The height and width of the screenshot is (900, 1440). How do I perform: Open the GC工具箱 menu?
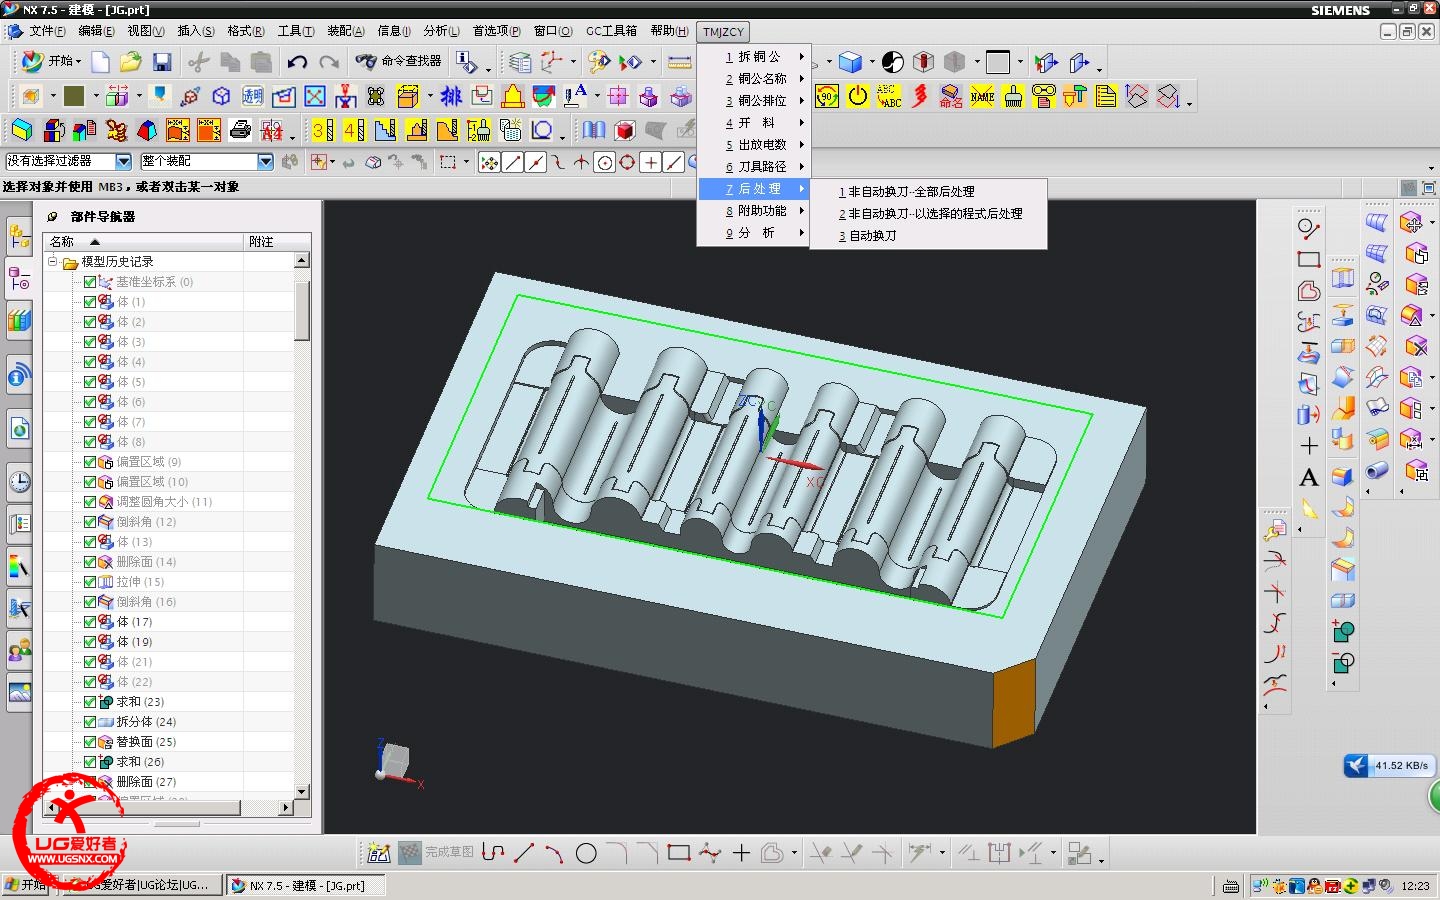tap(611, 31)
